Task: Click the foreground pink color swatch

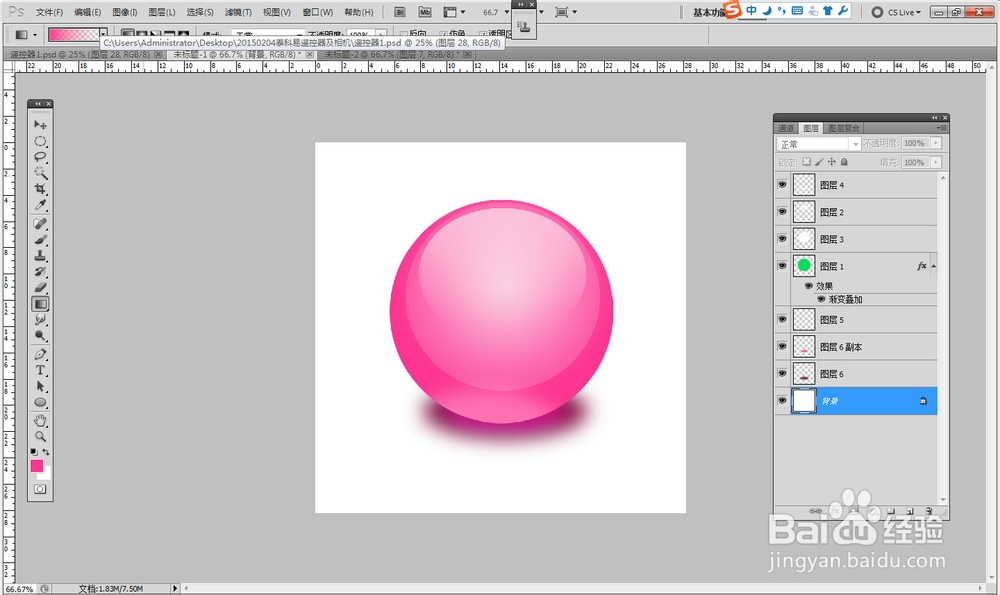Action: coord(37,466)
